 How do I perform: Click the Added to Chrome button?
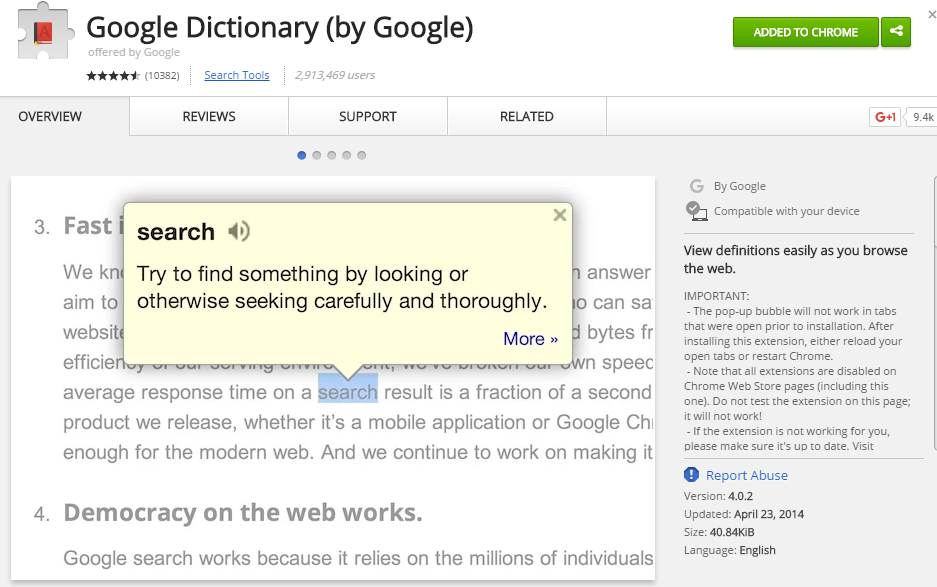tap(806, 32)
